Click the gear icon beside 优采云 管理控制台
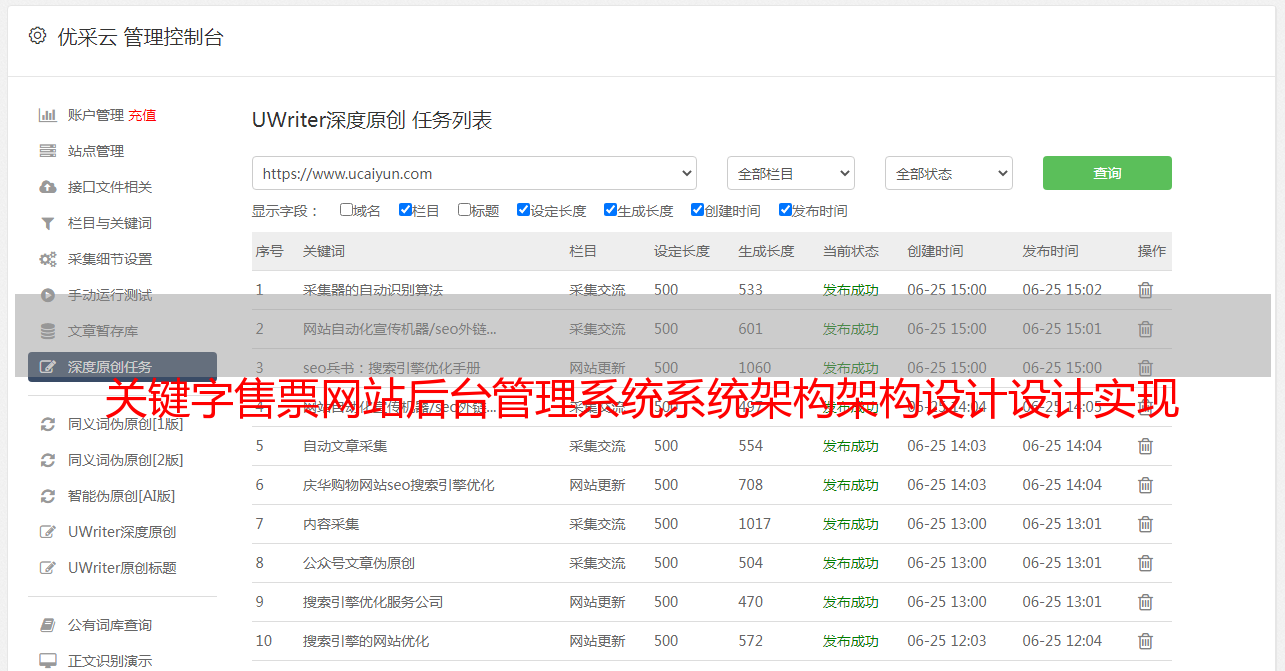The height and width of the screenshot is (671, 1285). (37, 36)
